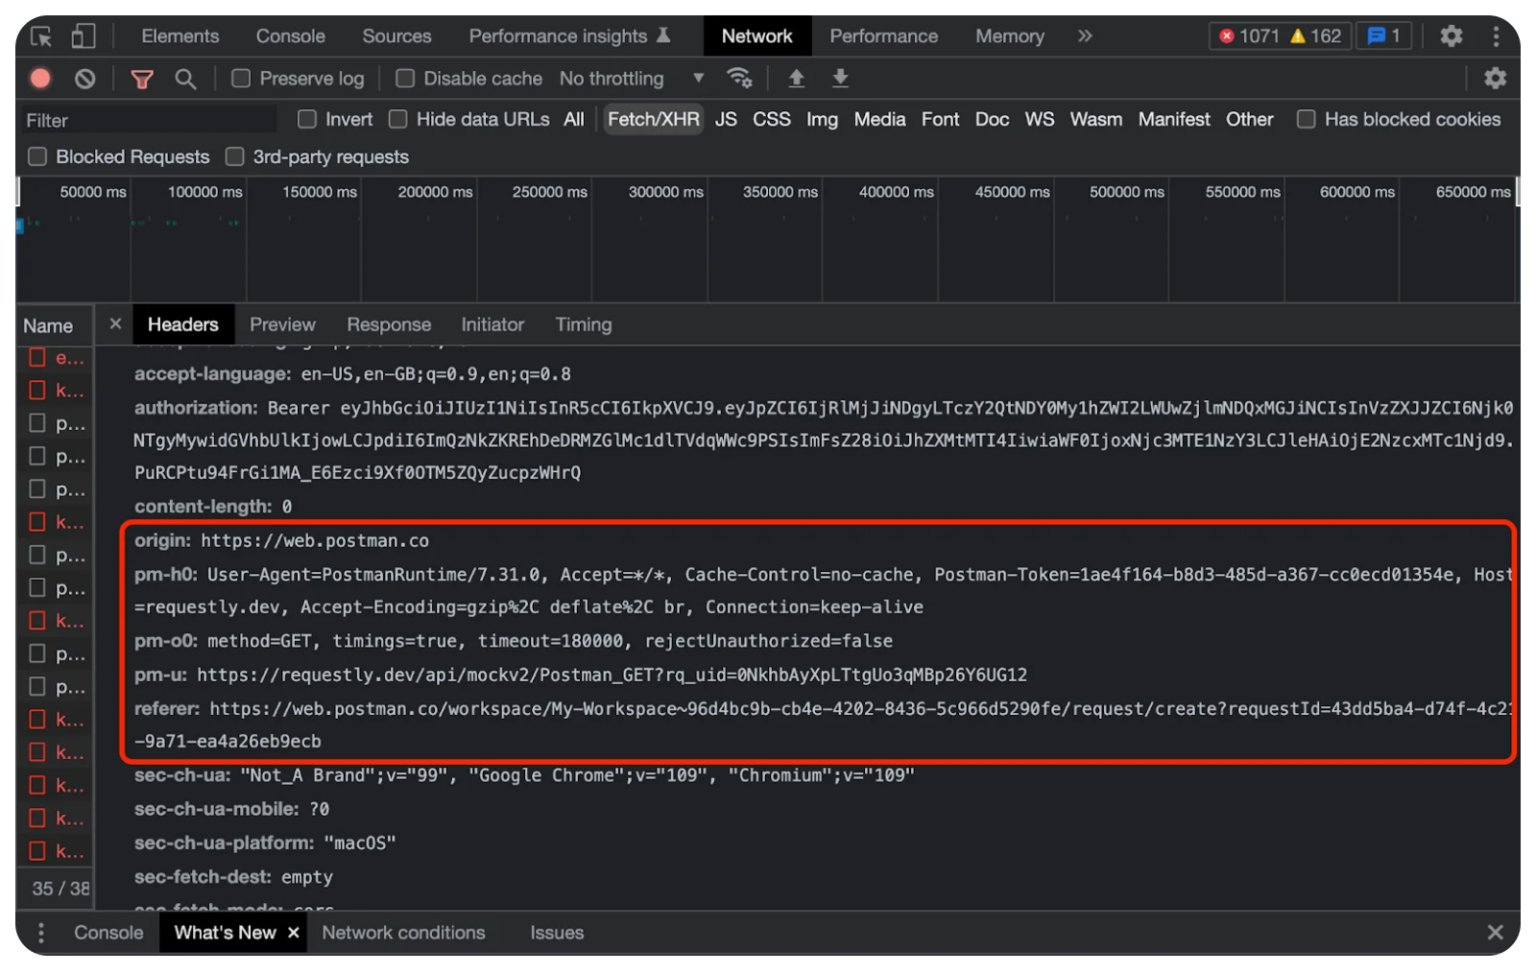Select the inspect element cursor

tap(40, 36)
